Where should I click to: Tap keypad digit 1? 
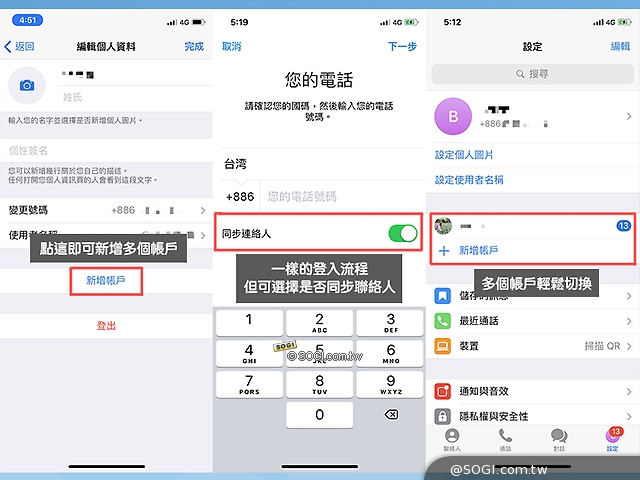pyautogui.click(x=249, y=322)
